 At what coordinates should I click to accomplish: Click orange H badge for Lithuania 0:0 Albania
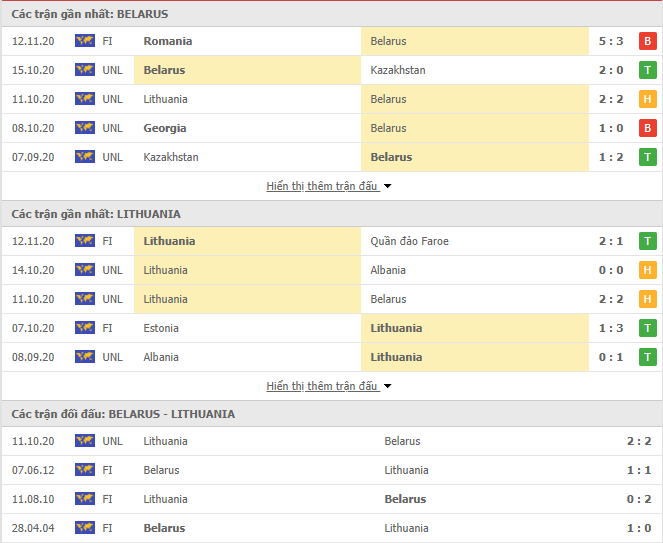647,270
